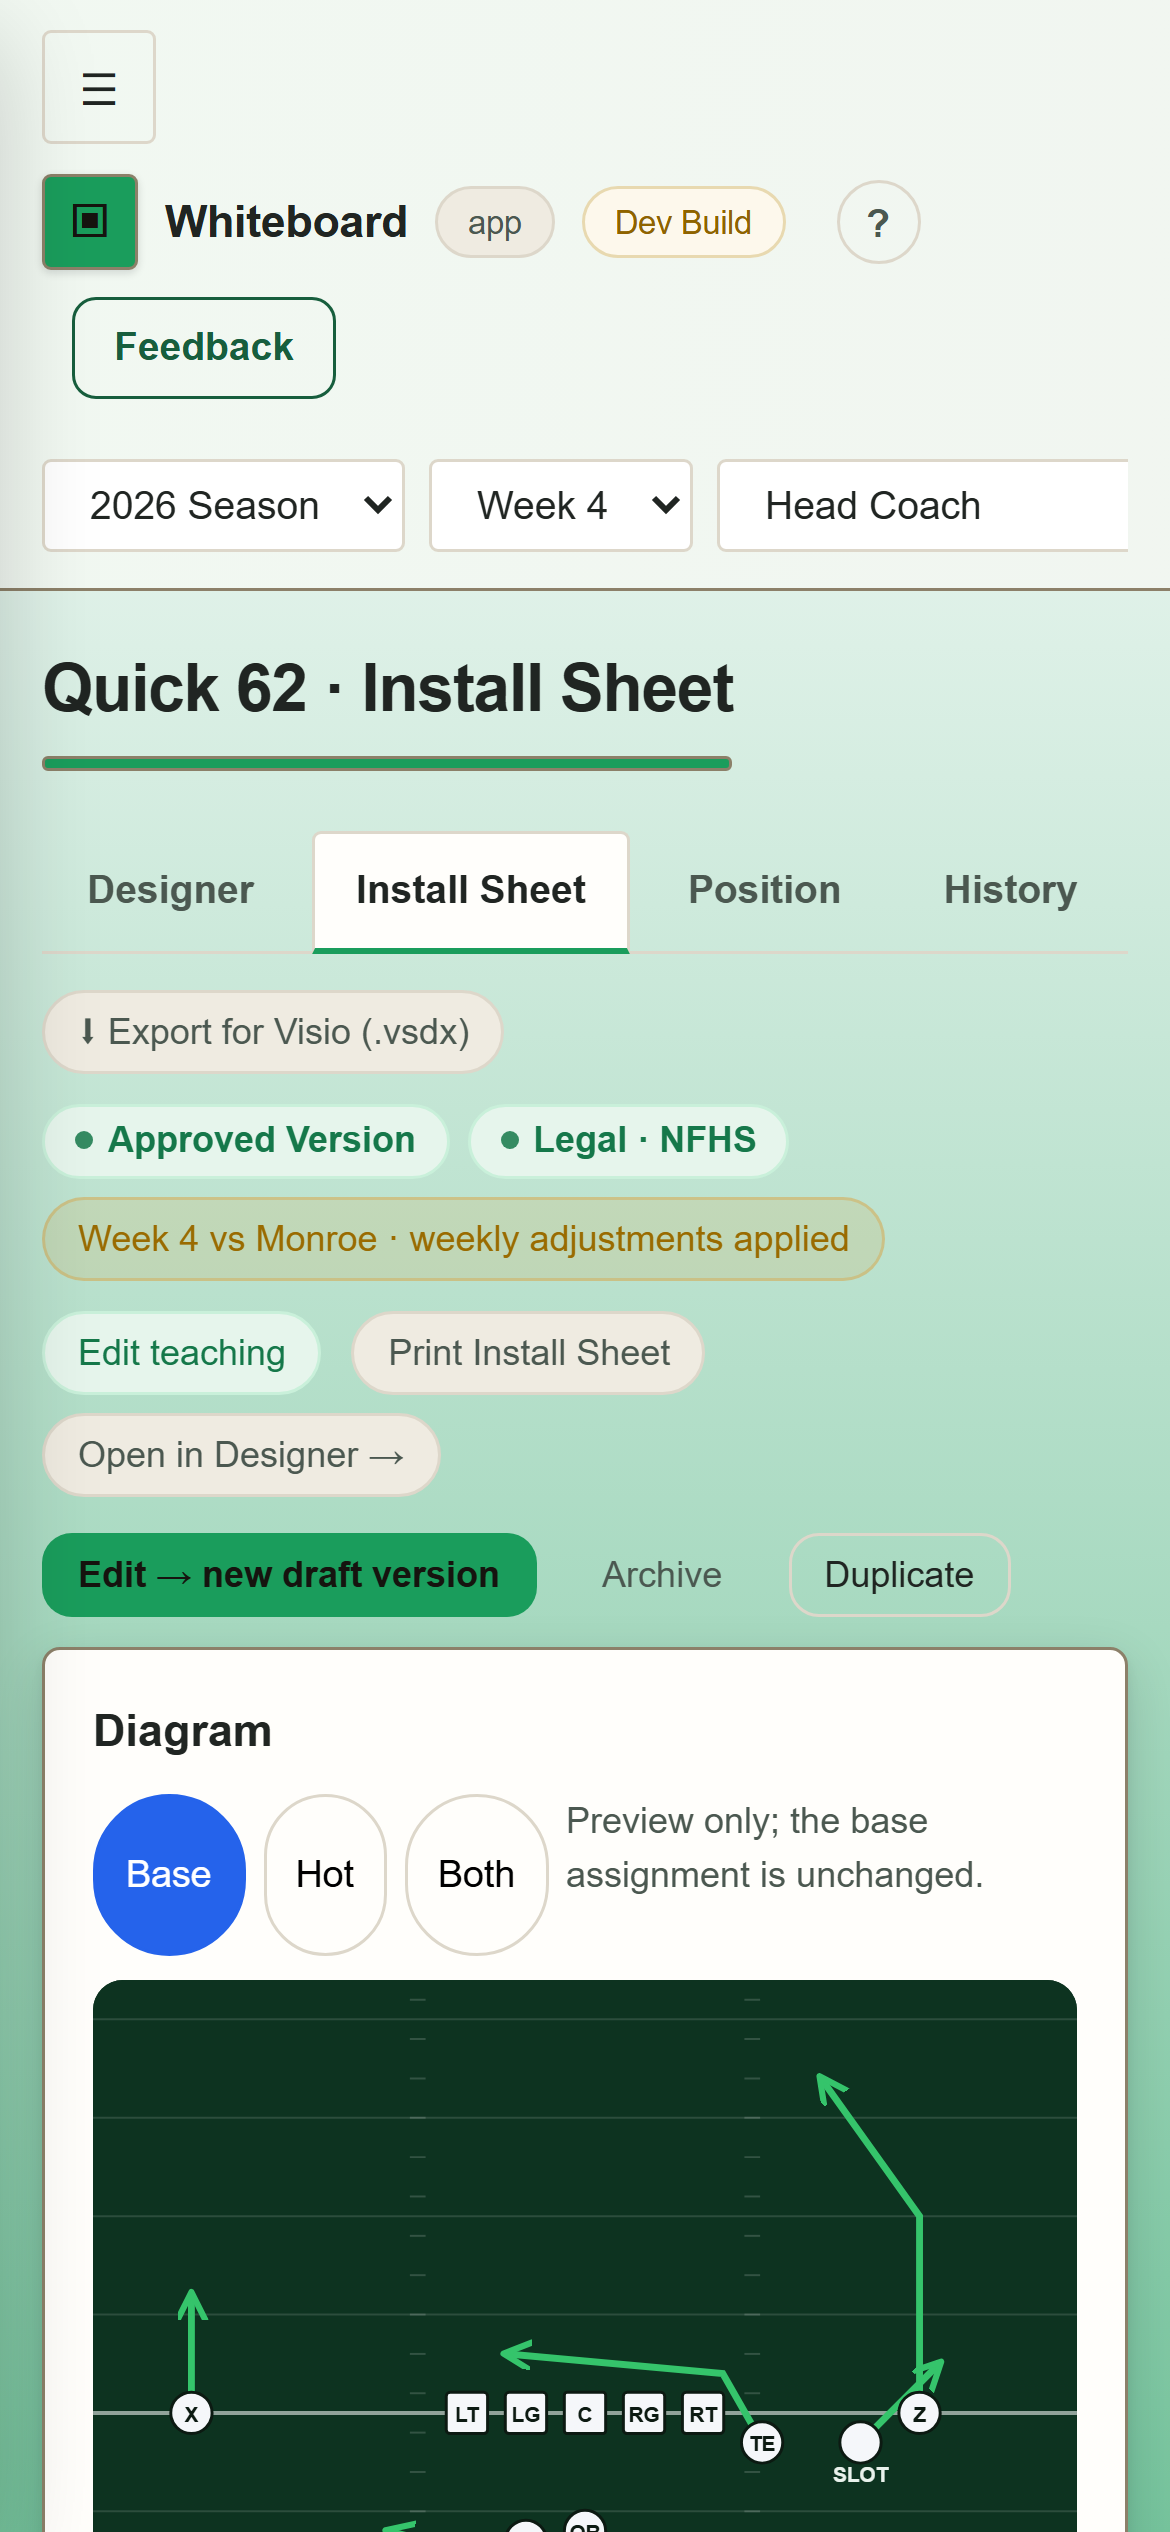Screen dimensions: 1170x2532
Task: Select the TE player marker
Action: click(x=762, y=2443)
